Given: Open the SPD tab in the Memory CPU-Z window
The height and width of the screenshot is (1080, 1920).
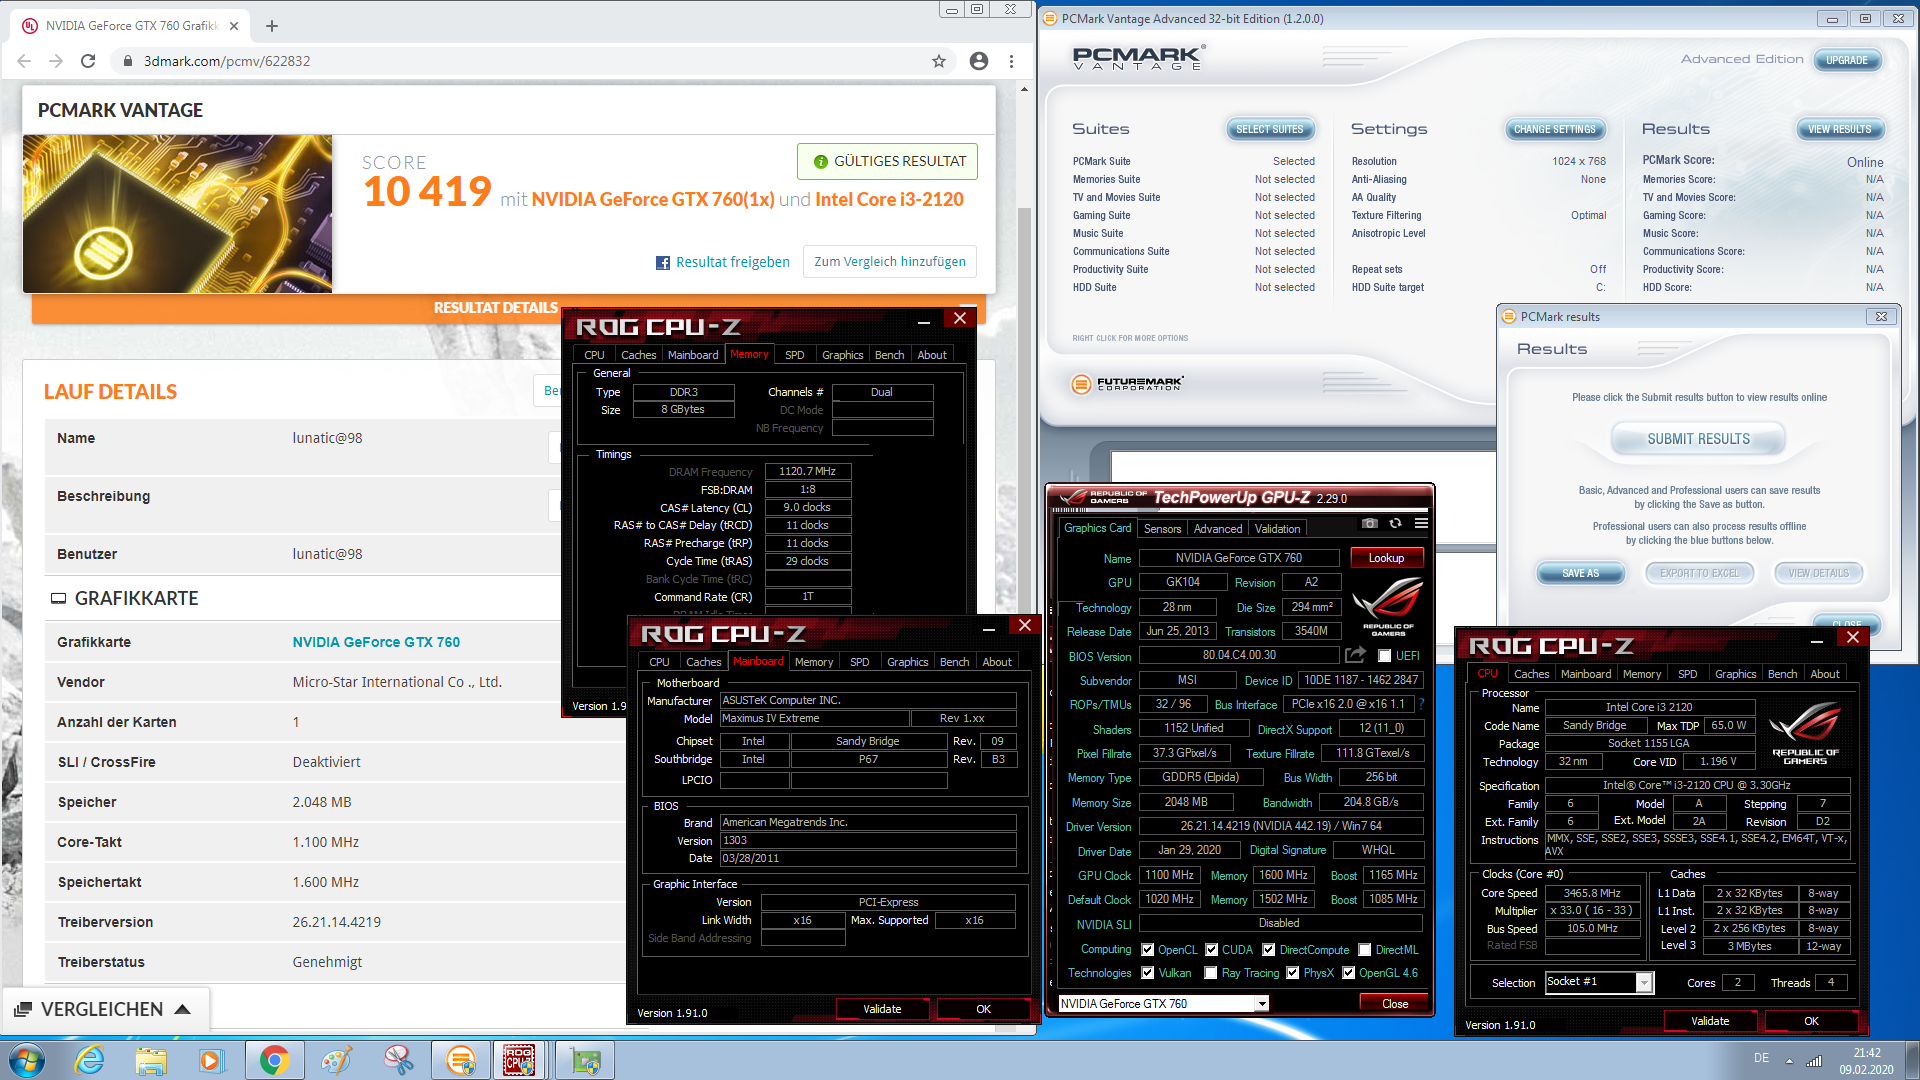Looking at the screenshot, I should [795, 355].
